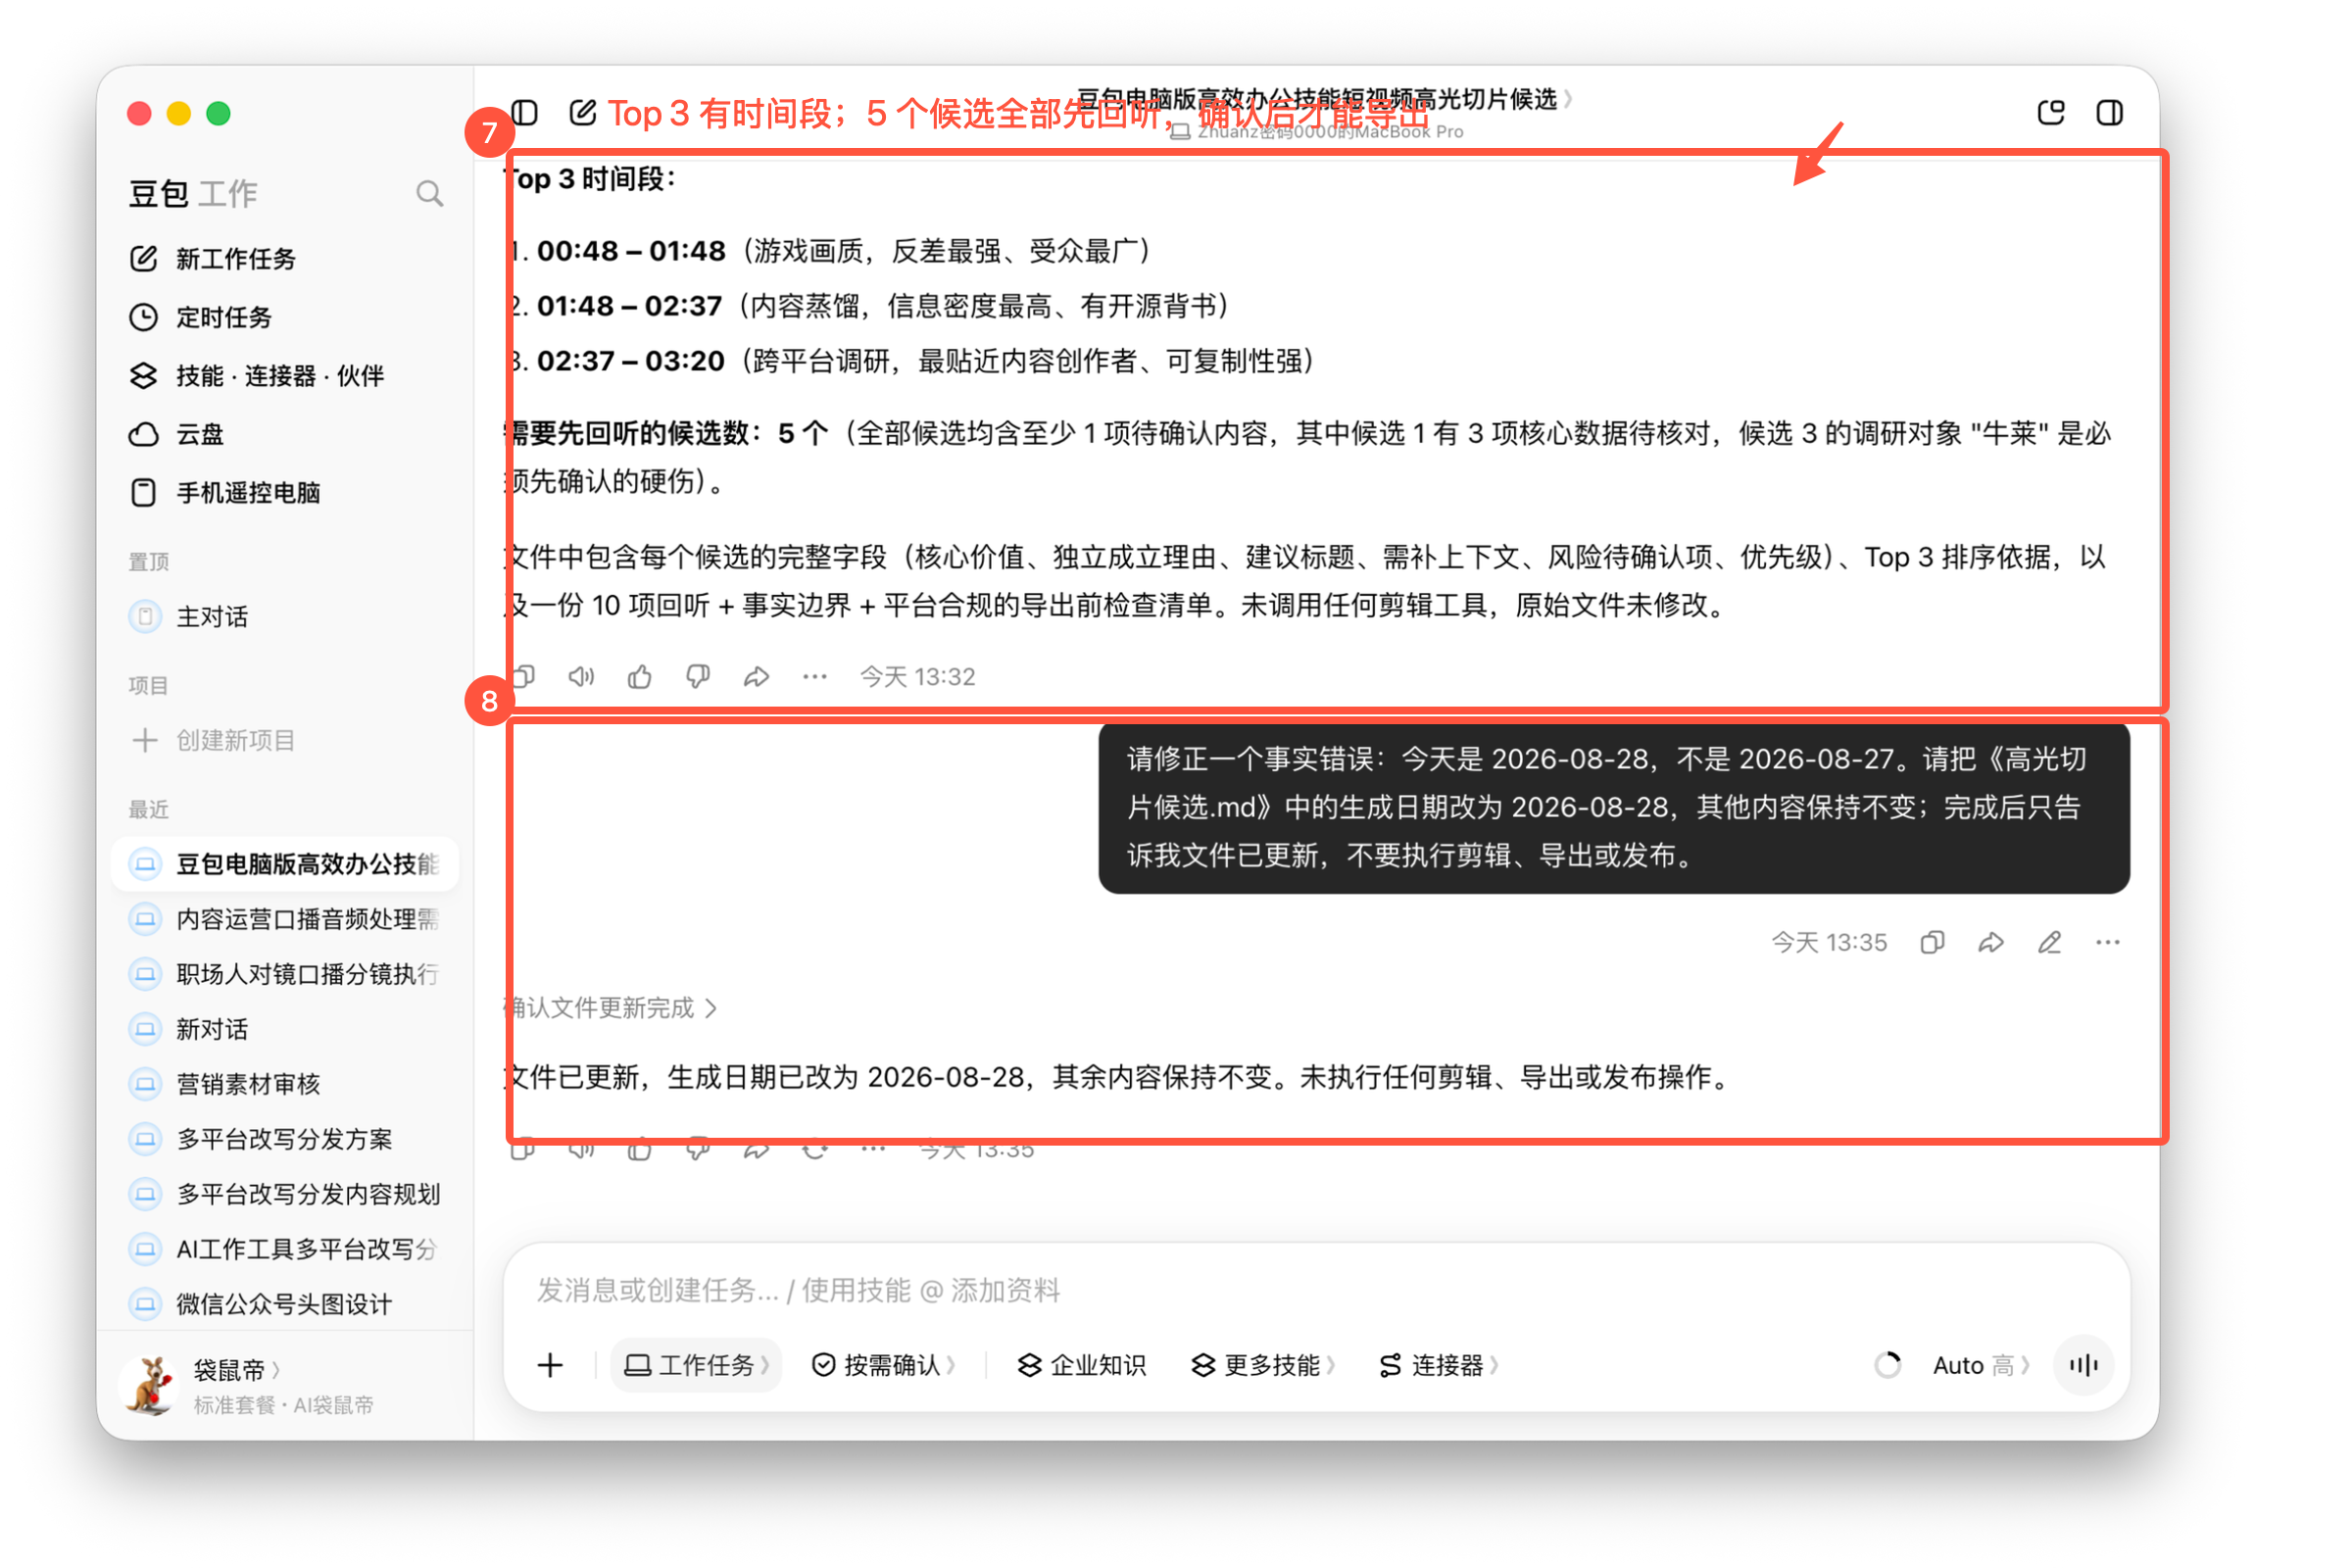2352x1568 pixels.
Task: Open 内容运营口播音频处理 conversation
Action: pyautogui.click(x=285, y=920)
